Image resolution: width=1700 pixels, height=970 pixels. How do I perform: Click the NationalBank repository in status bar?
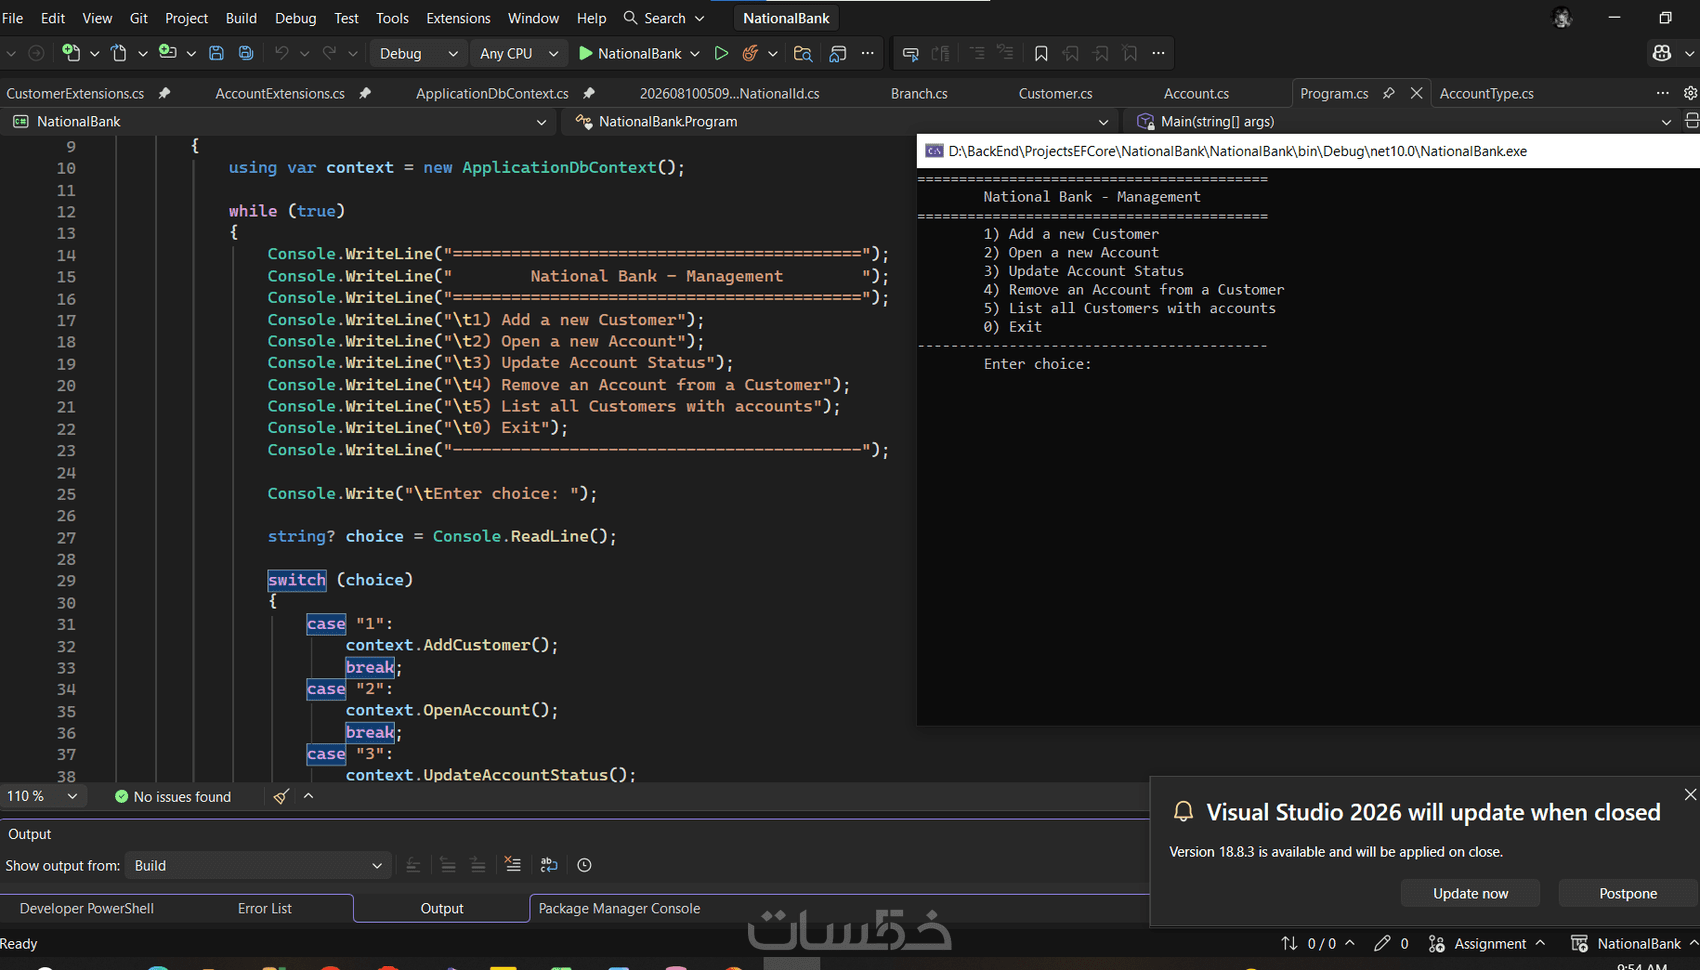pos(1634,944)
